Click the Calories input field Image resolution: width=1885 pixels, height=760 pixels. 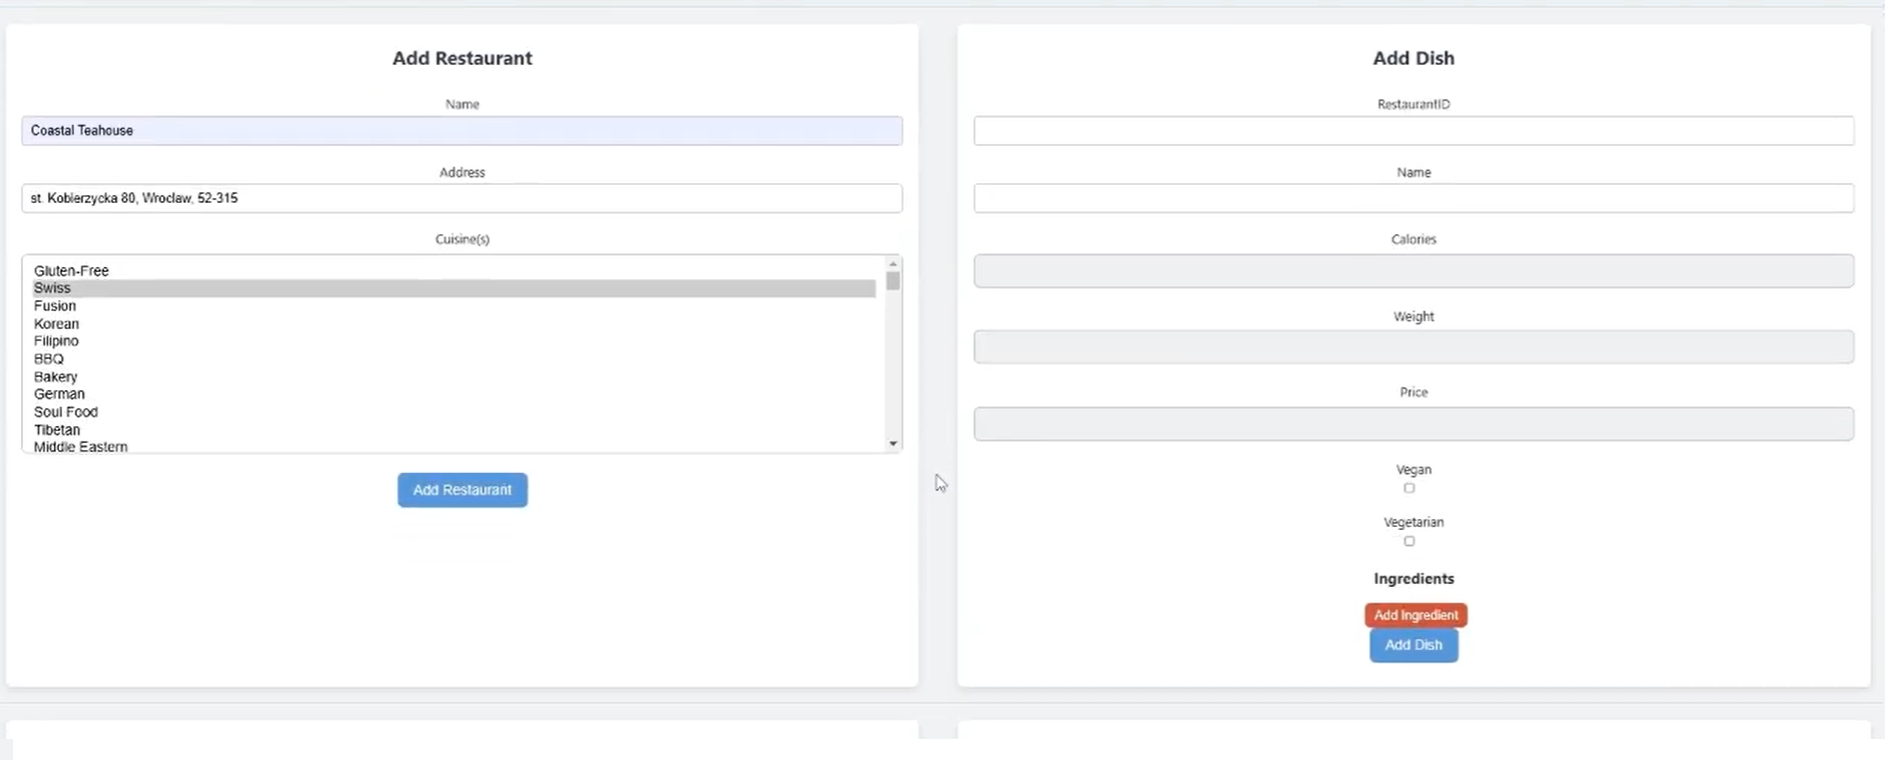pyautogui.click(x=1413, y=271)
